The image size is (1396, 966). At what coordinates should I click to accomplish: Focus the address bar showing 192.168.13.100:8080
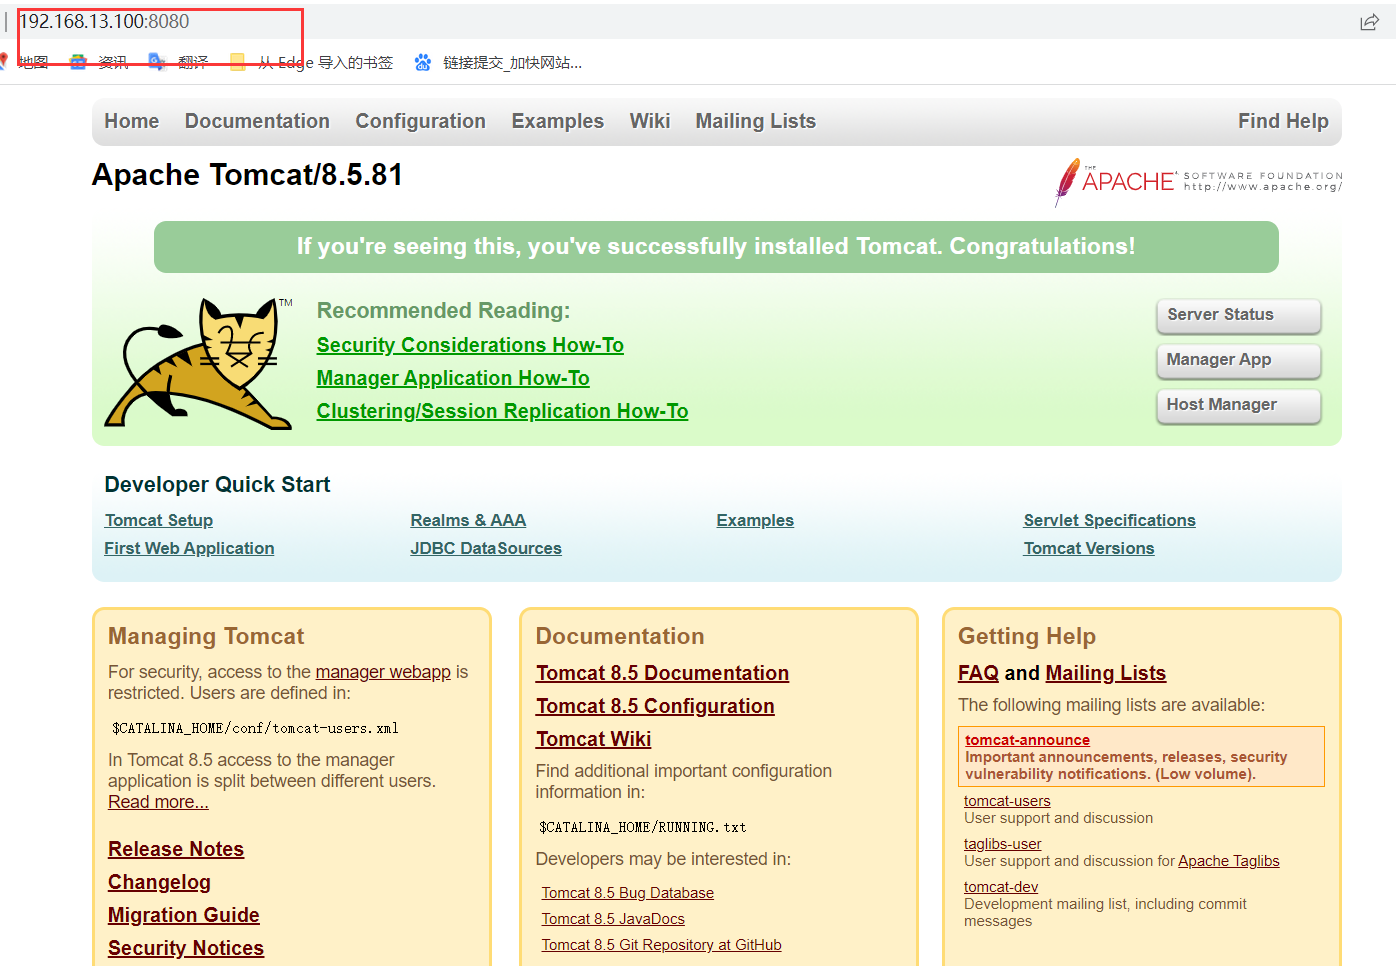point(104,22)
